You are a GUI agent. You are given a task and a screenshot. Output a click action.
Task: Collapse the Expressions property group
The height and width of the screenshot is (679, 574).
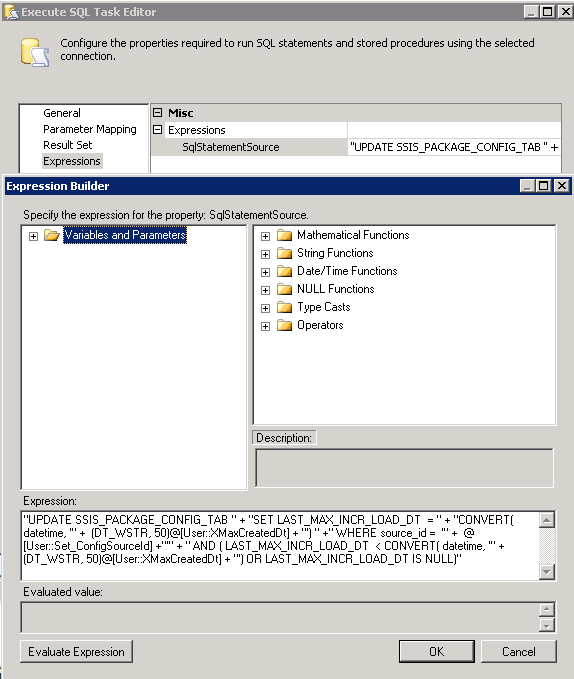158,129
